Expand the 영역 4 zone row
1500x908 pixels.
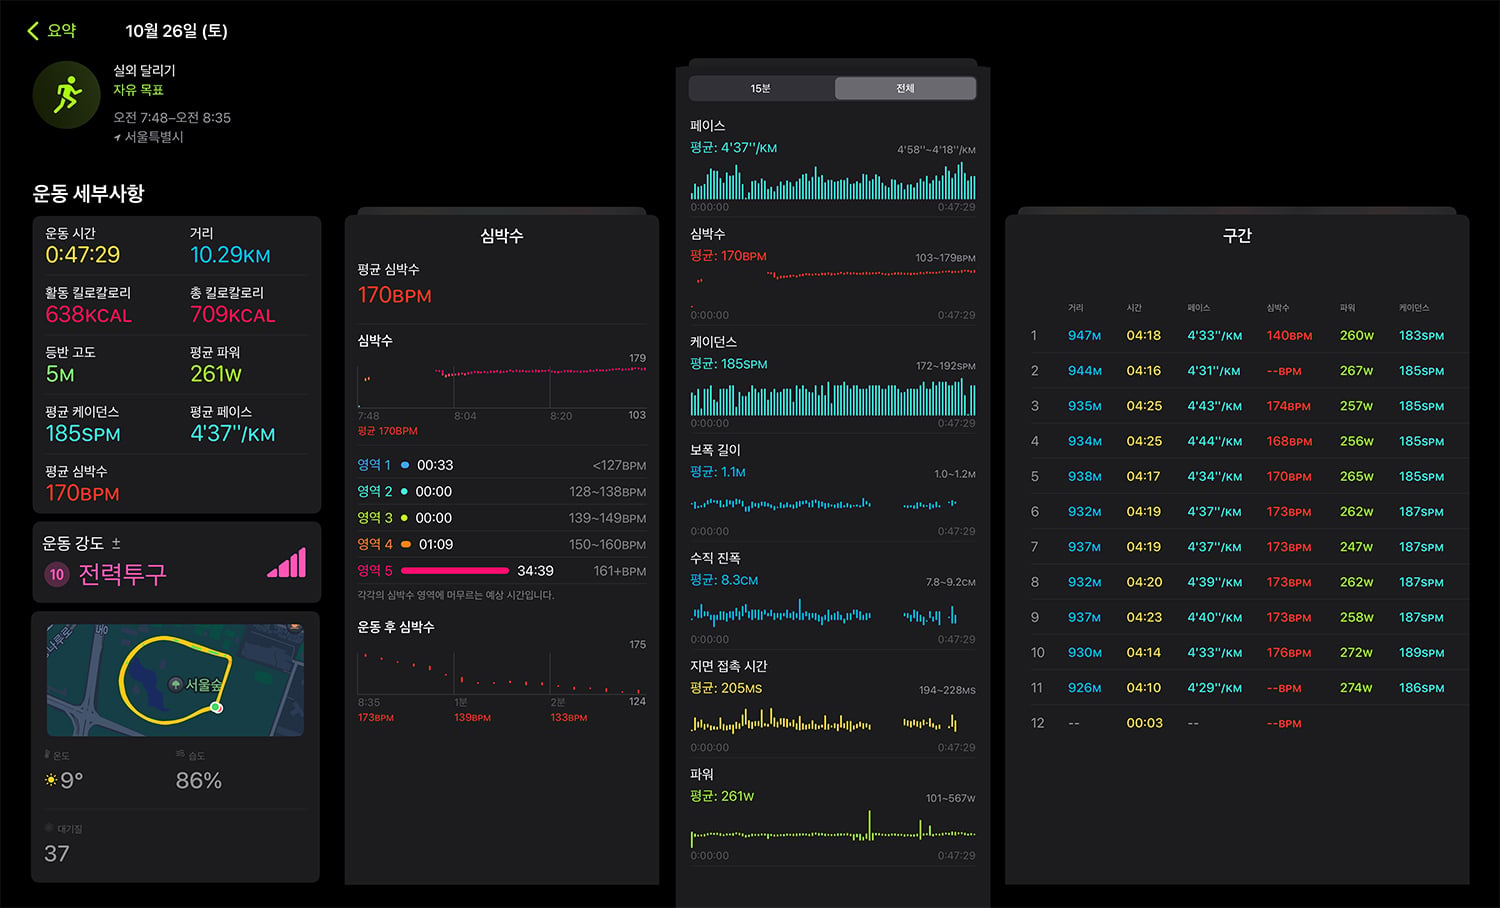pos(502,544)
